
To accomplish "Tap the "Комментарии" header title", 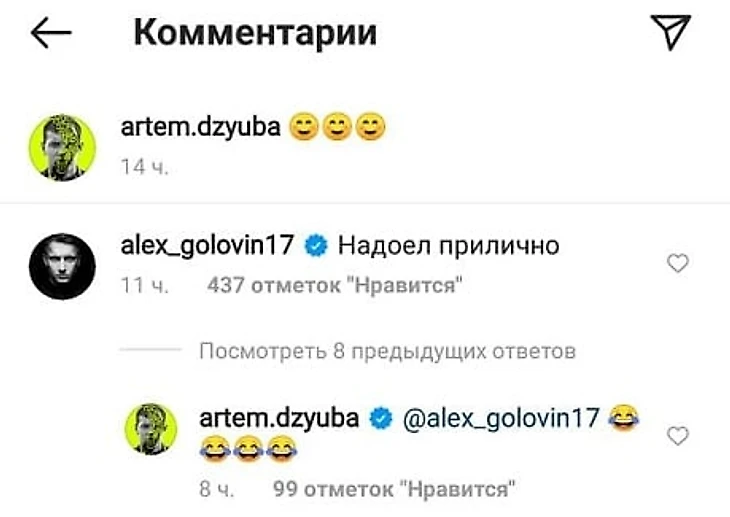I will (255, 33).
